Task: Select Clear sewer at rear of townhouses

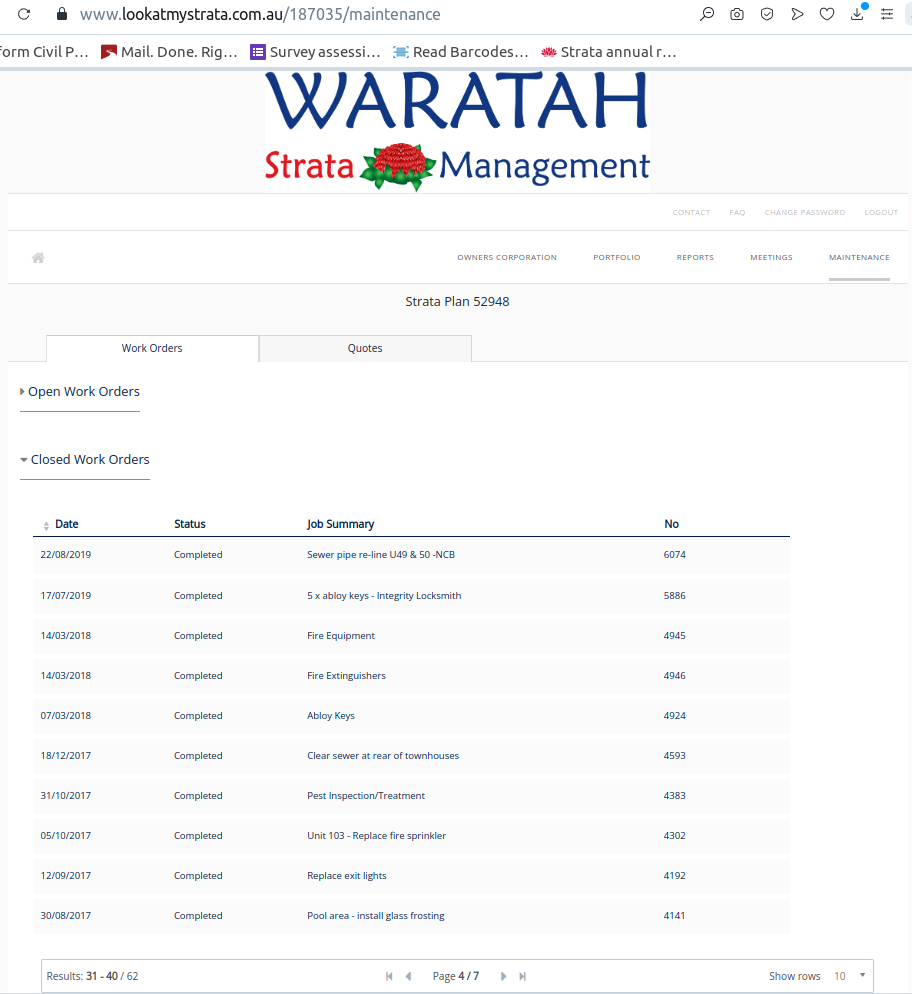Action: coord(383,756)
